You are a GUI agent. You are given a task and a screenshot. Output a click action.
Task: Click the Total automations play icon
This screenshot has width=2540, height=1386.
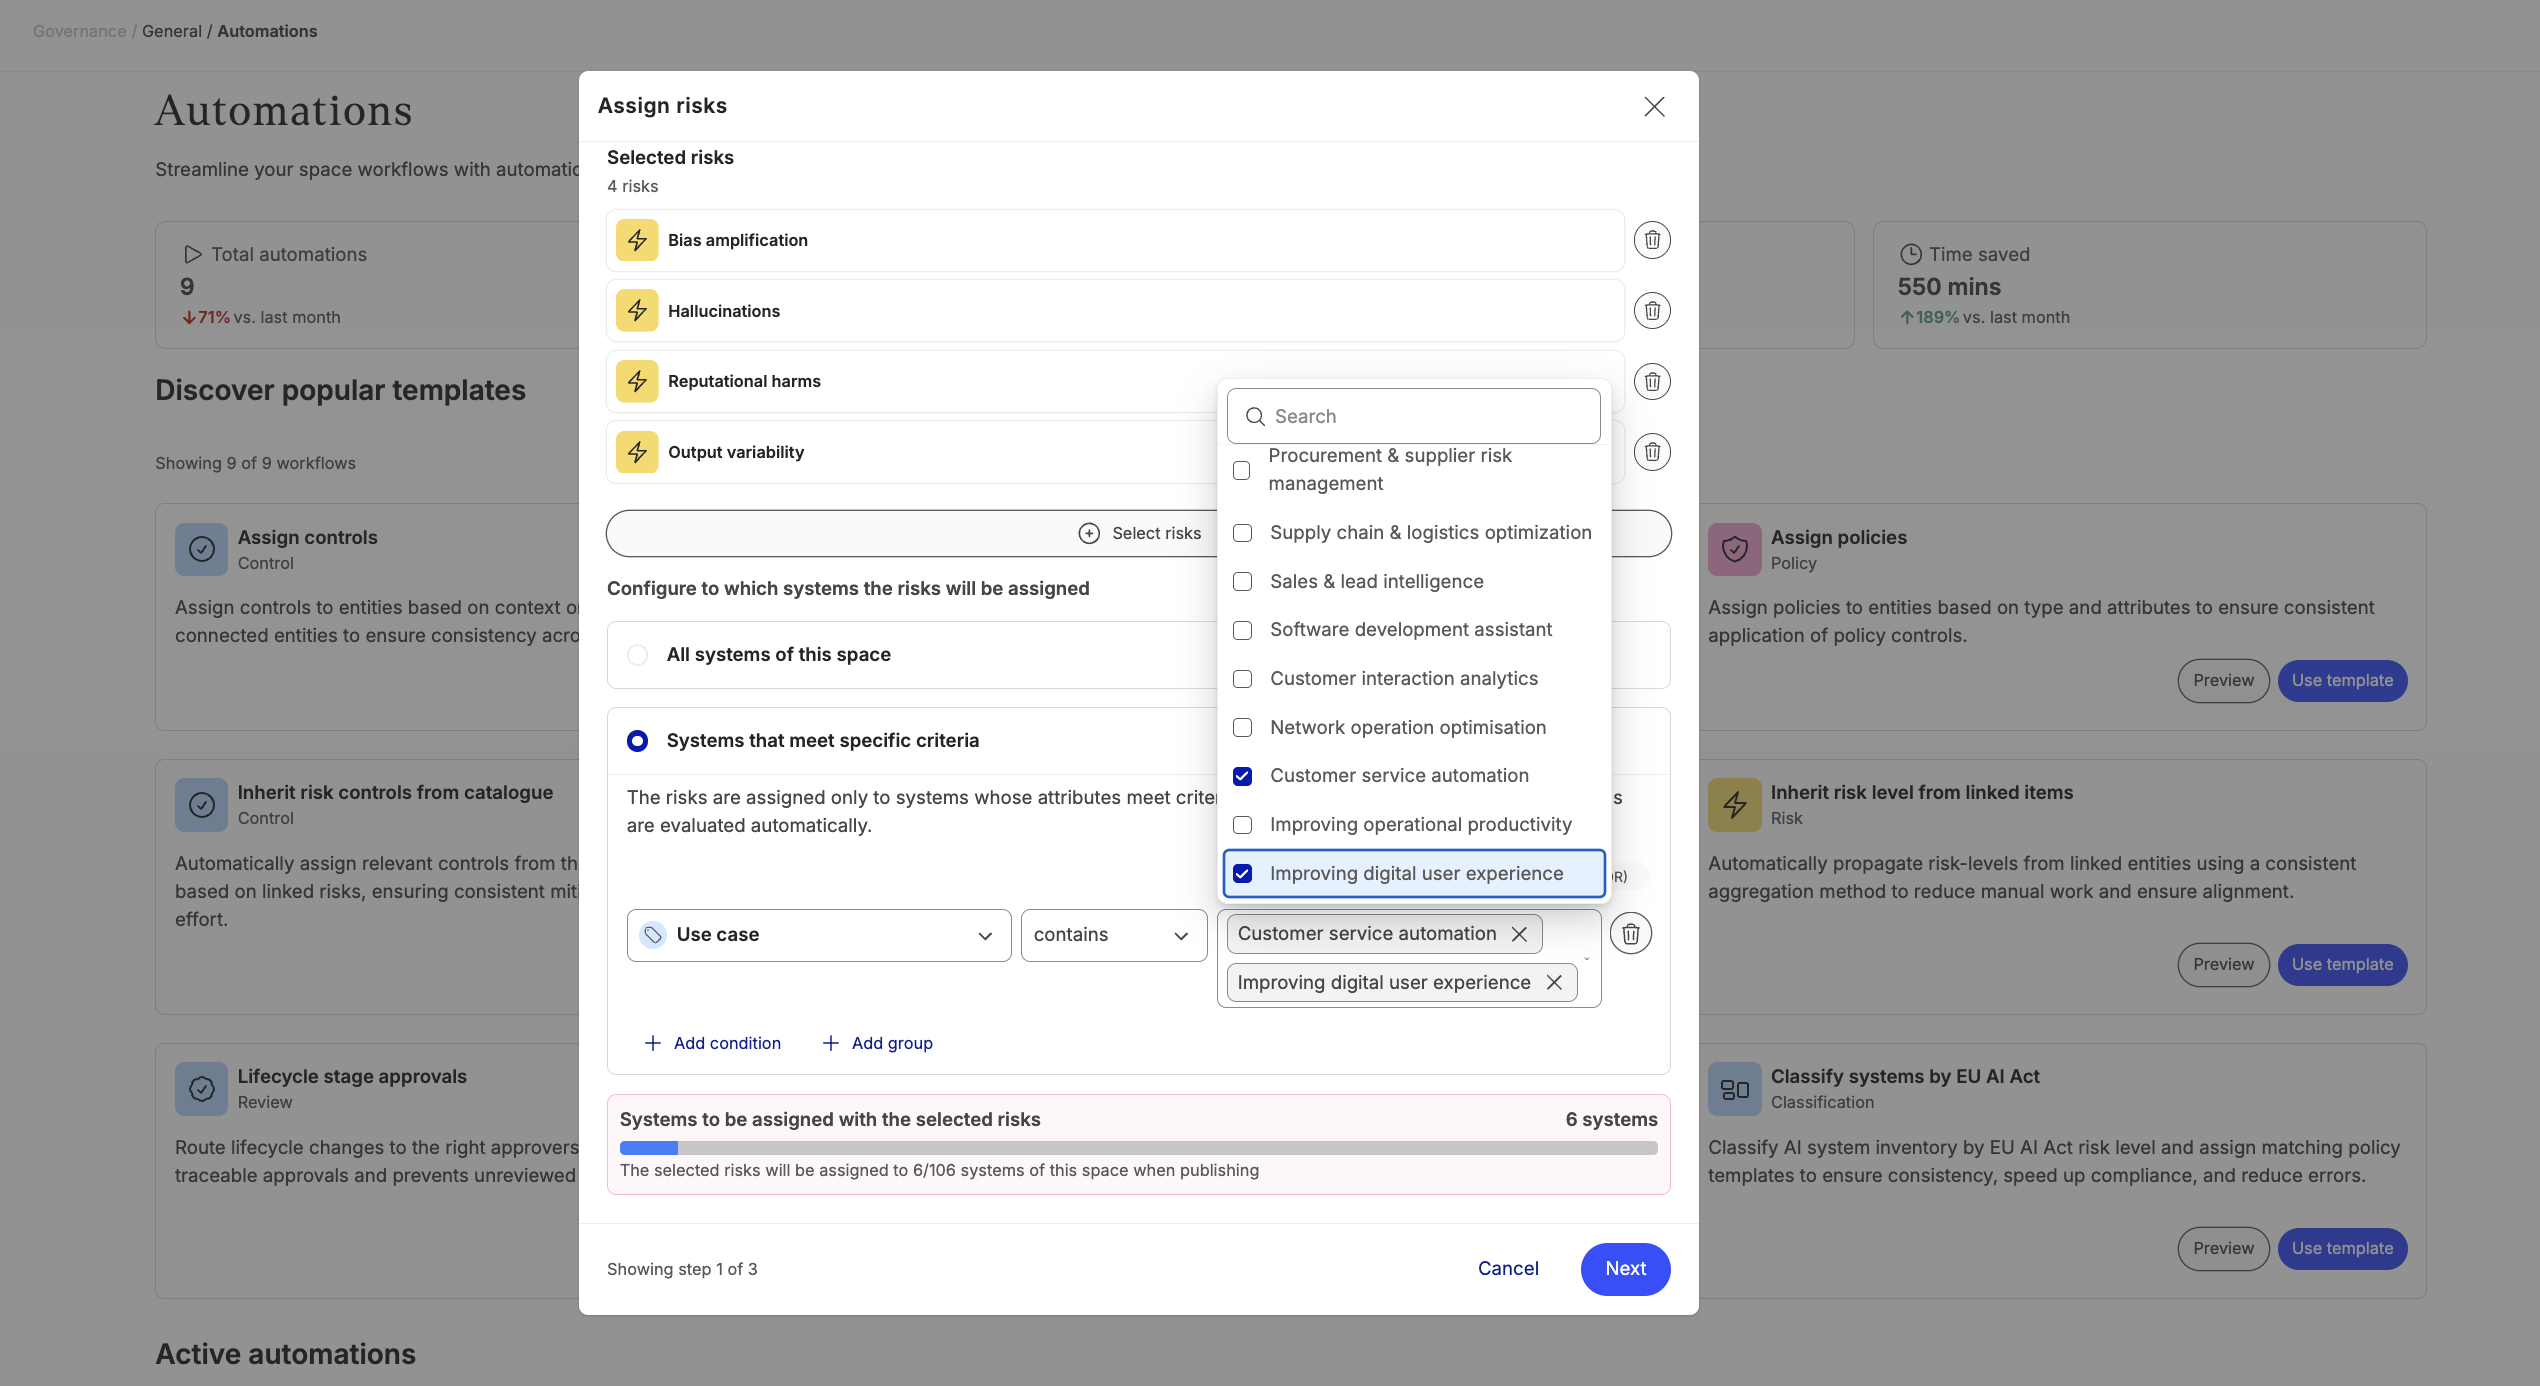pyautogui.click(x=193, y=254)
